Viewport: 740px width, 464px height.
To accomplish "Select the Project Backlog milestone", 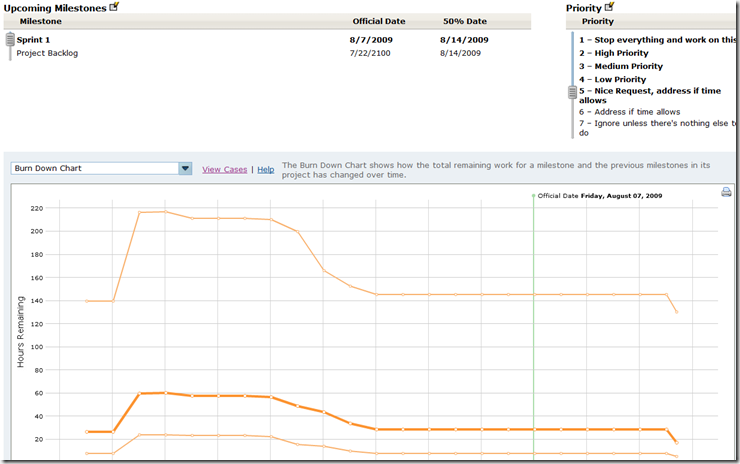I will coord(47,53).
